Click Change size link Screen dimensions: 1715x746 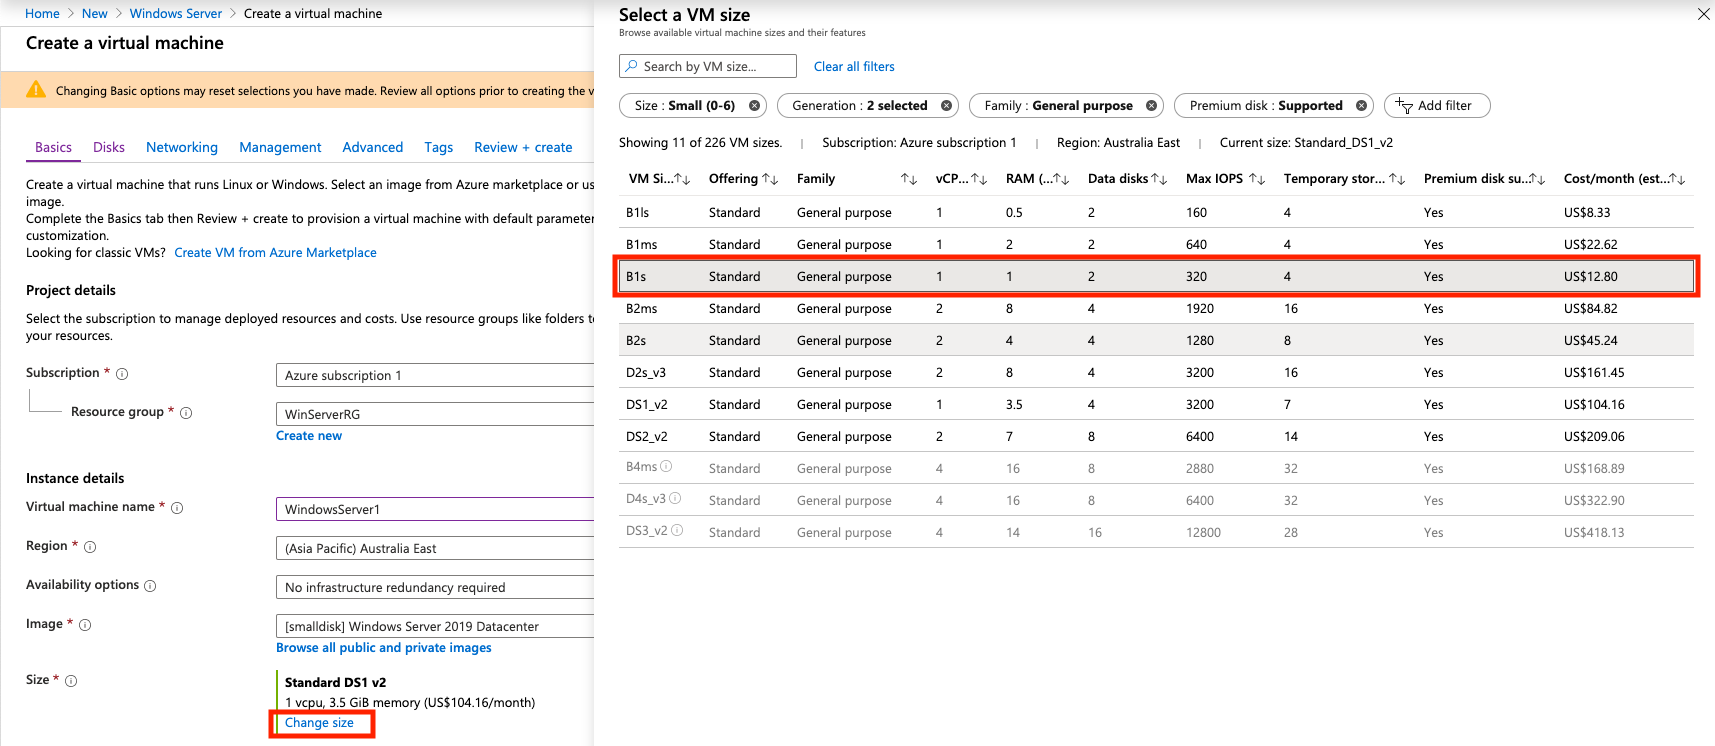[319, 723]
